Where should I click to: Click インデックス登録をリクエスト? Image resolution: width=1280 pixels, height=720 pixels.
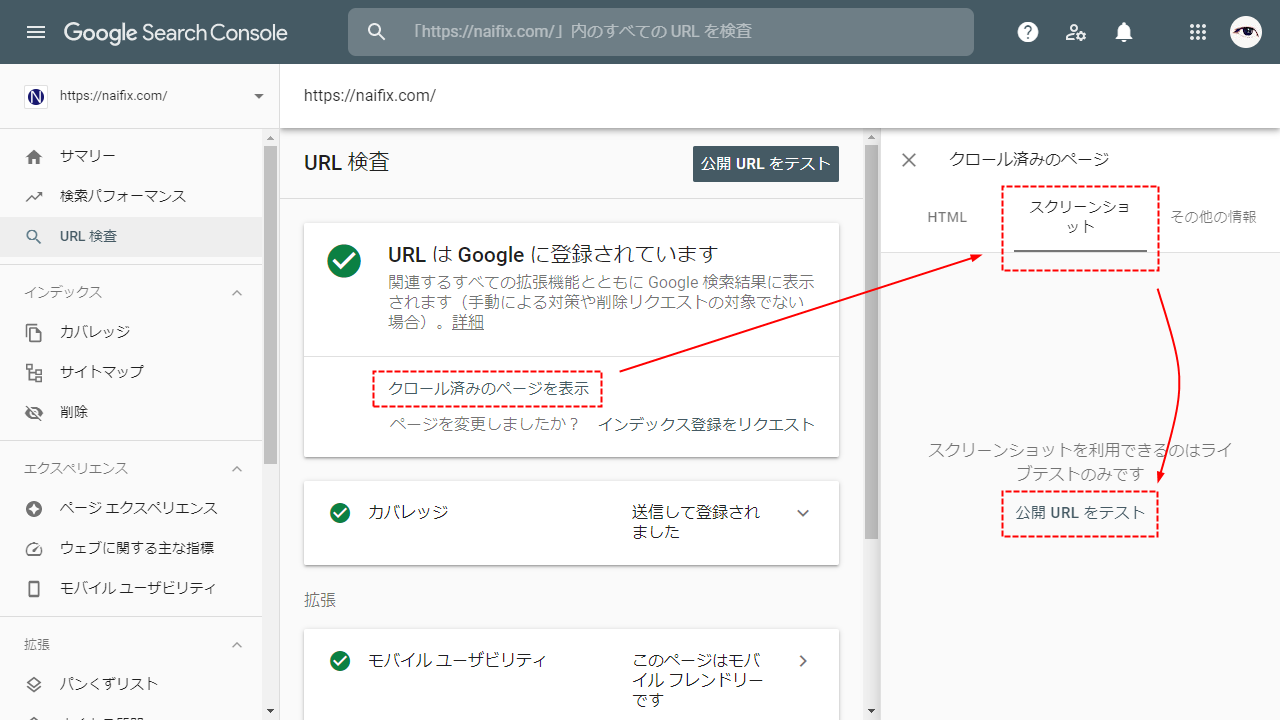coord(706,424)
